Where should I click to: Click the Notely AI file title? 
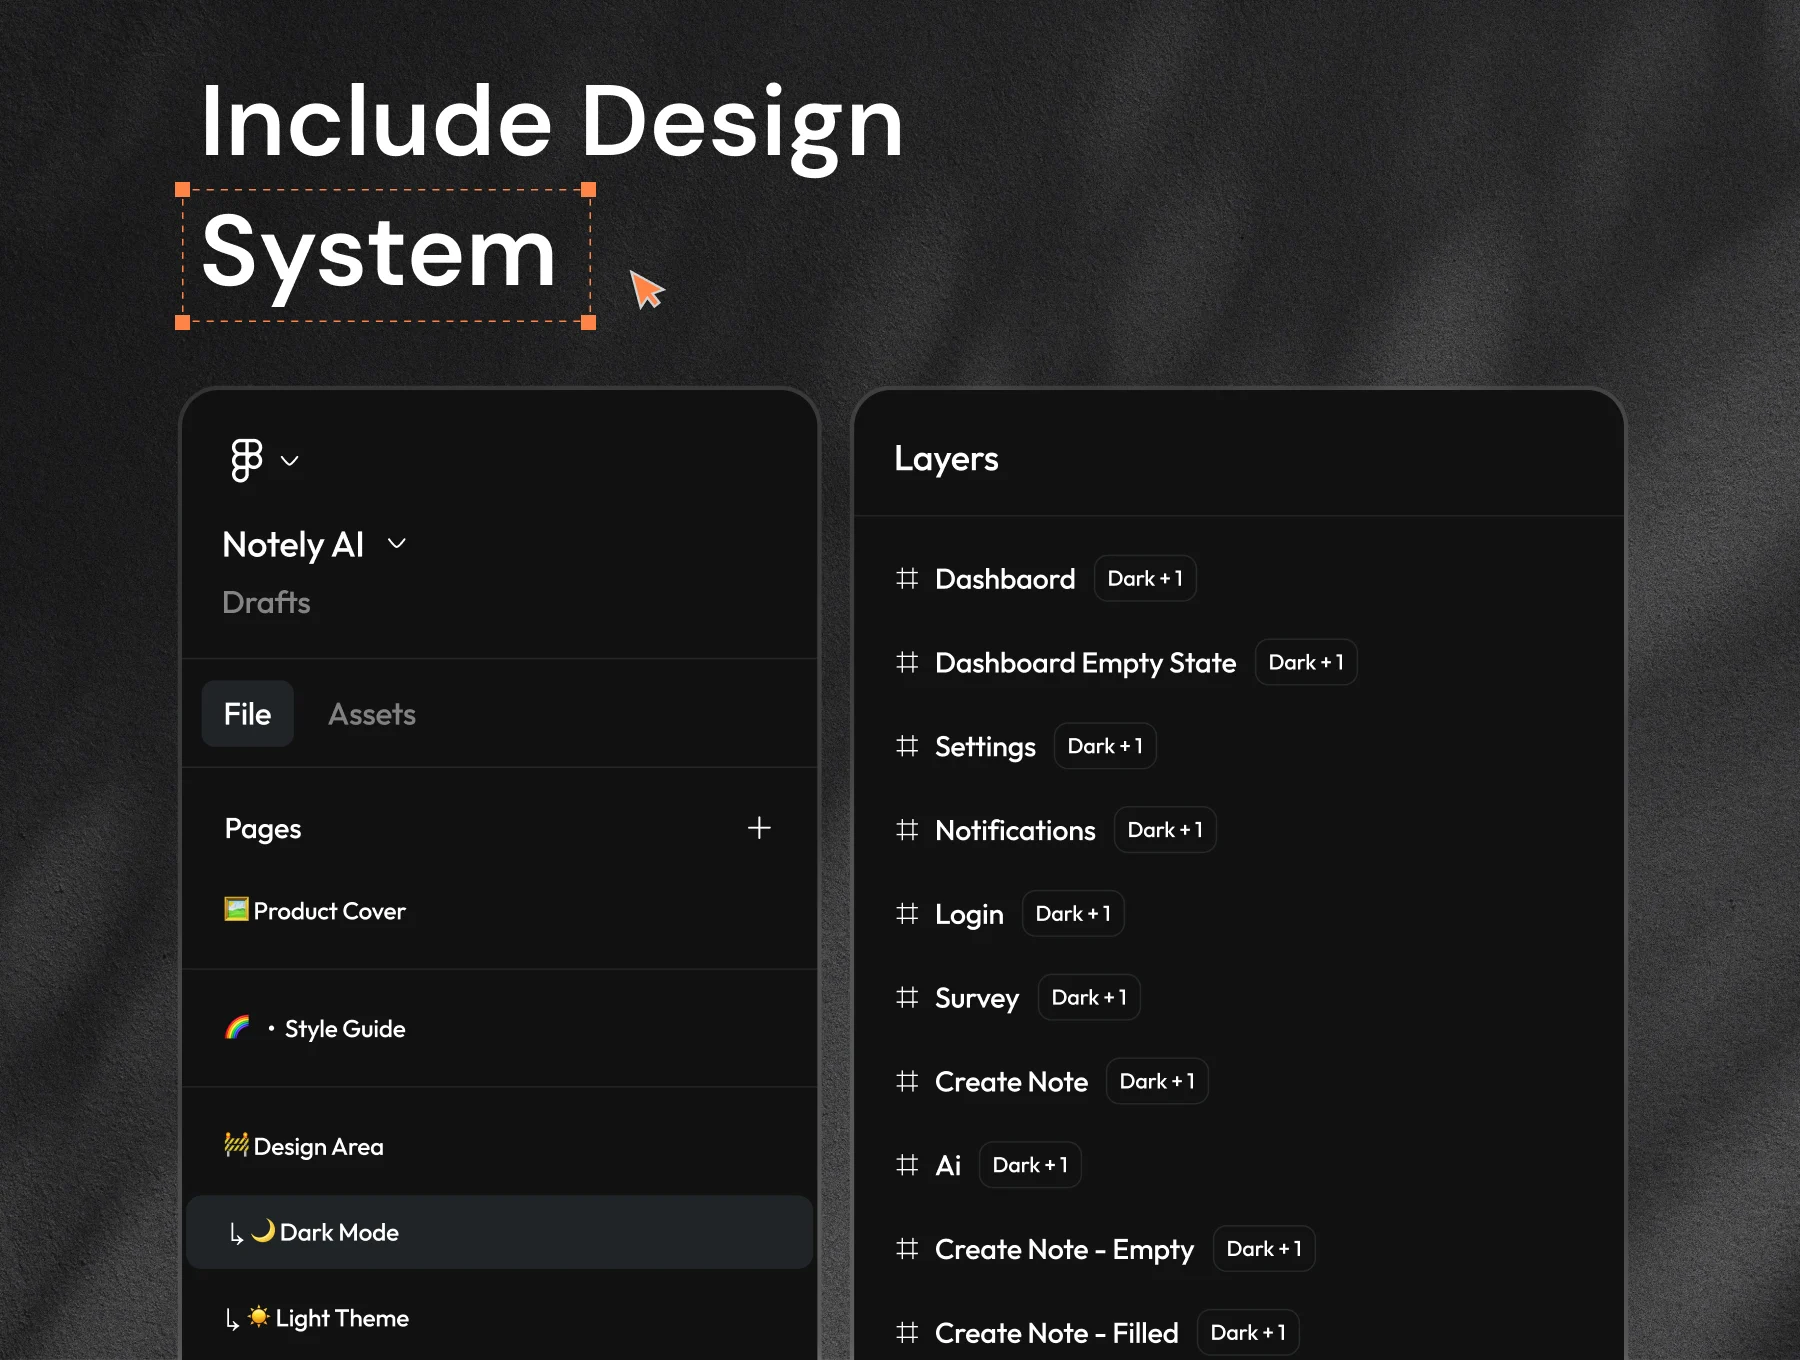(293, 545)
